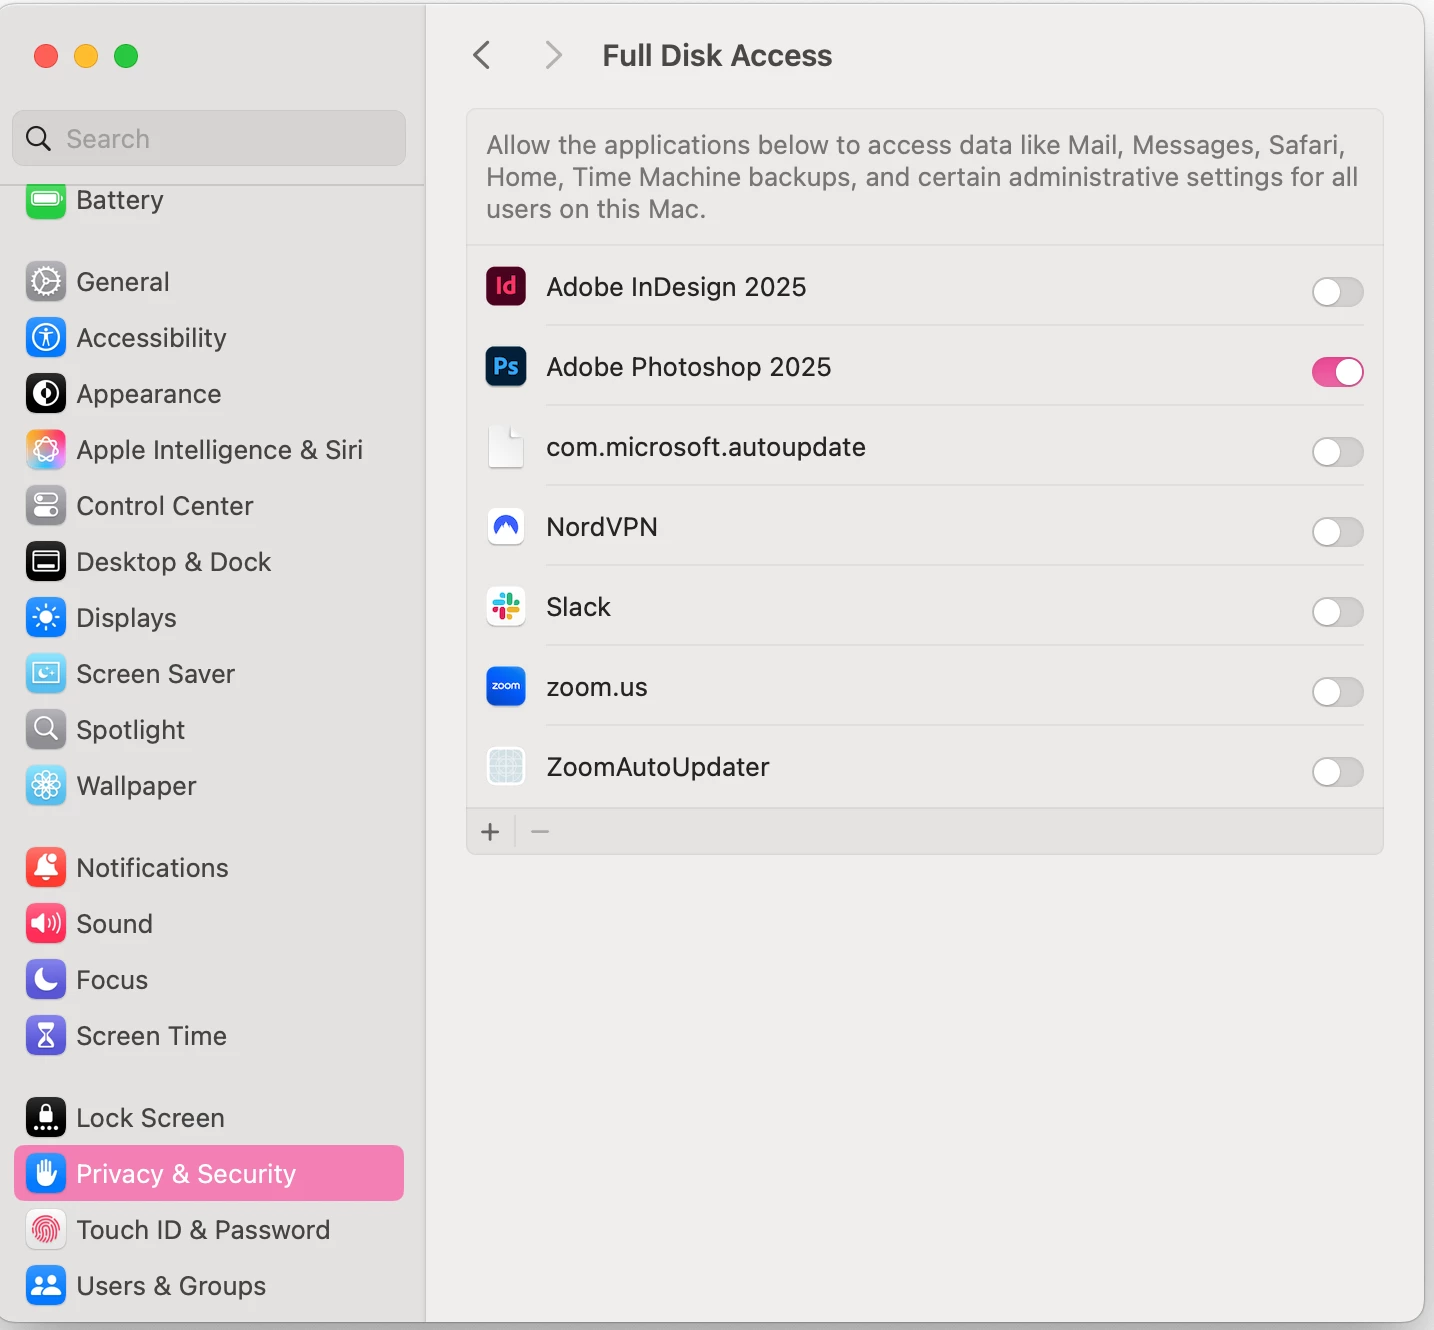Screen dimensions: 1434x1330
Task: Enable Full Disk Access for Adobe InDesign 2025
Action: [1338, 292]
